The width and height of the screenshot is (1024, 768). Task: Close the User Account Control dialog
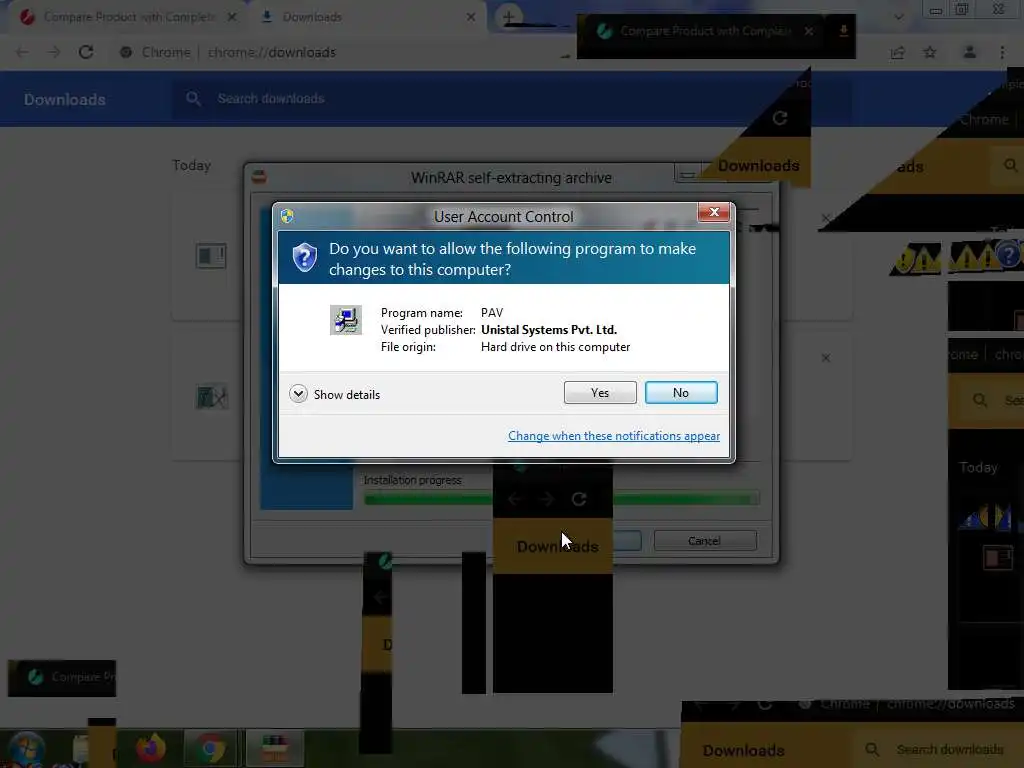click(x=714, y=212)
